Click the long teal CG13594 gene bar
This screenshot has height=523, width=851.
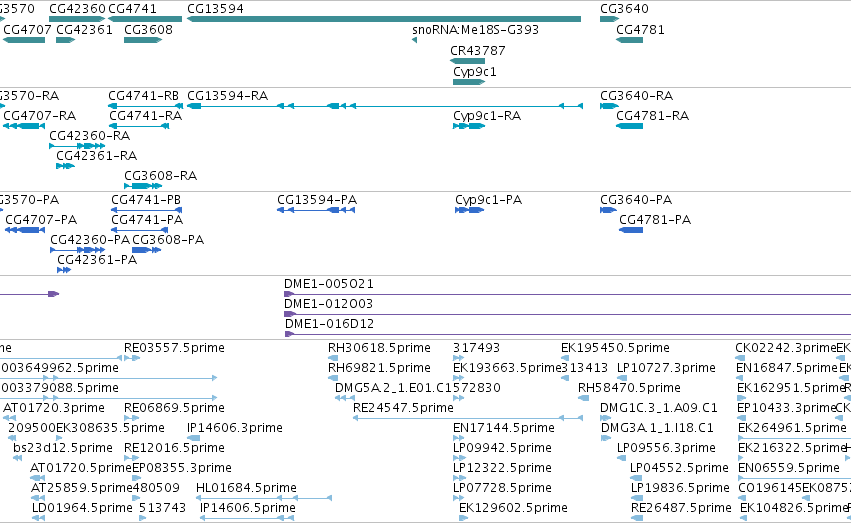[x=384, y=19]
